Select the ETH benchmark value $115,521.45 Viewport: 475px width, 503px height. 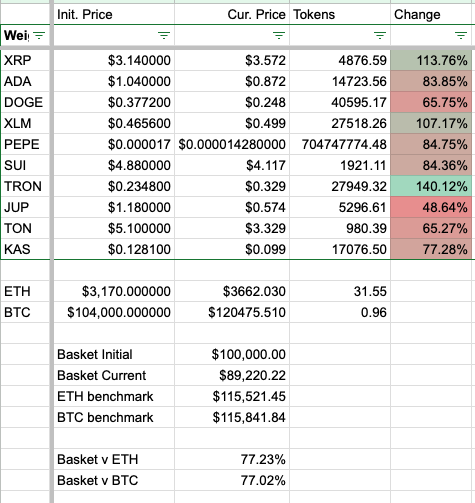coord(232,396)
